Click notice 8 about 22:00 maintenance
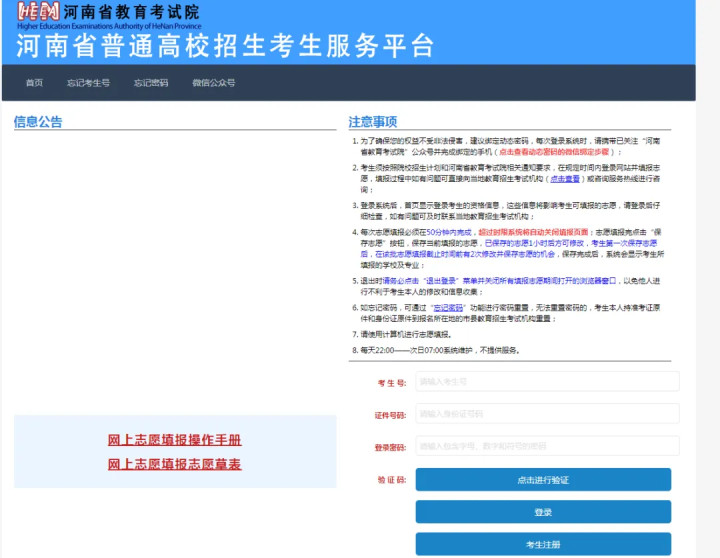Image resolution: width=720 pixels, height=558 pixels. (436, 350)
